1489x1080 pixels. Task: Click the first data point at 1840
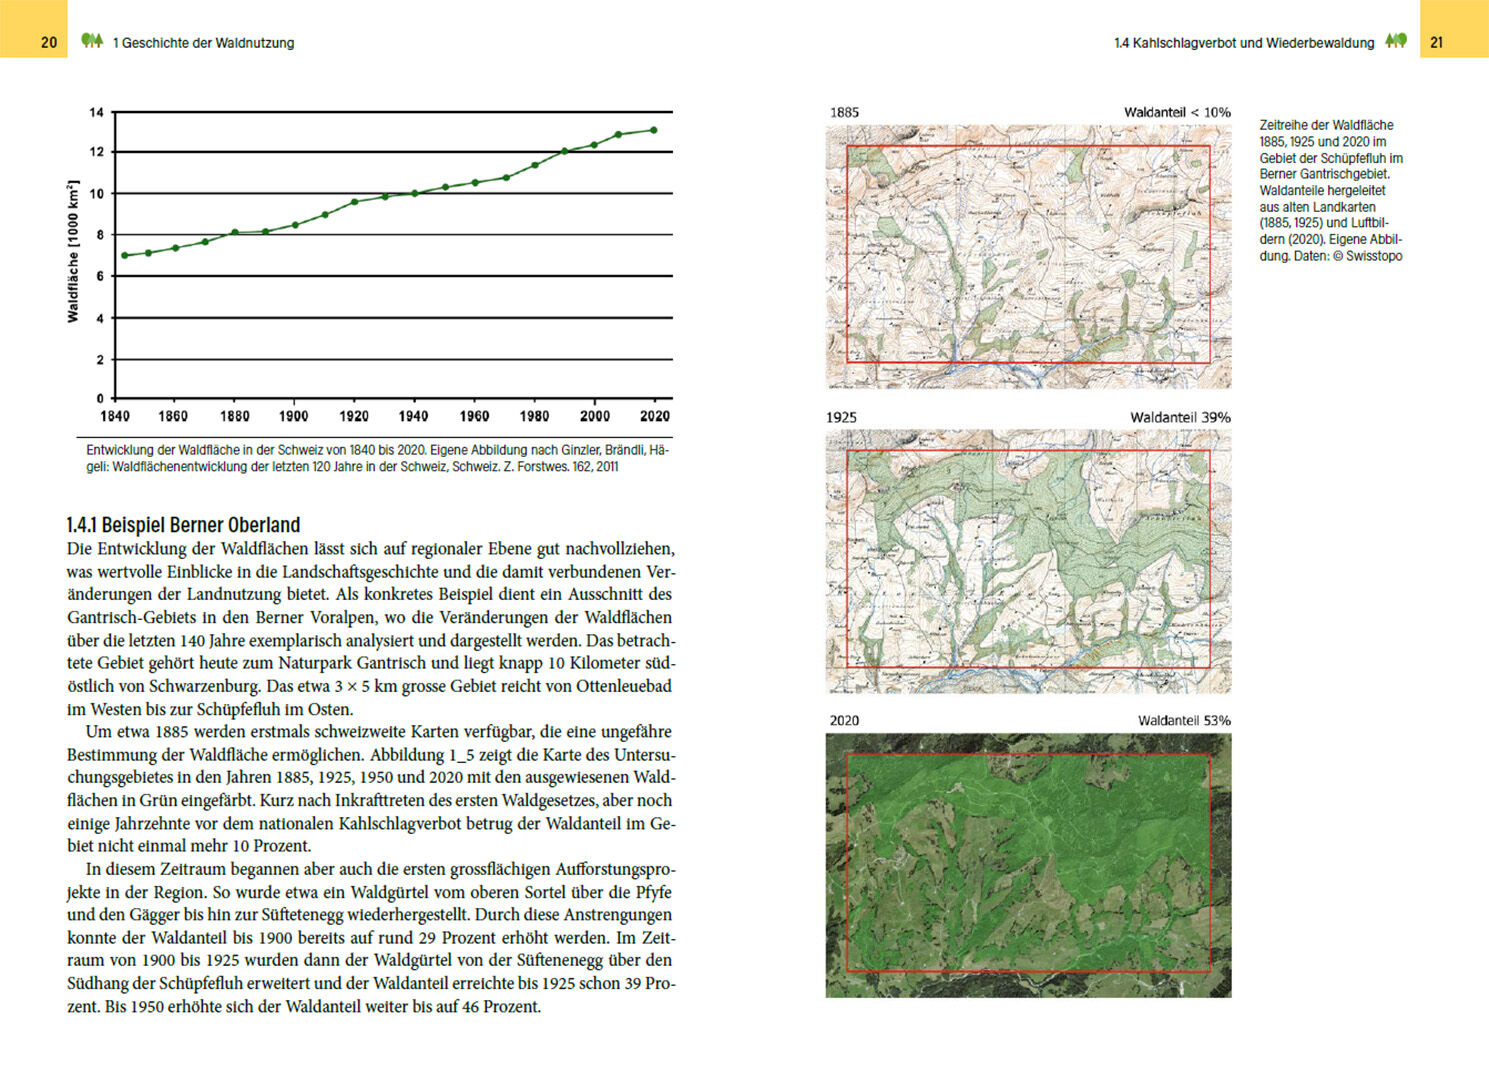[124, 255]
